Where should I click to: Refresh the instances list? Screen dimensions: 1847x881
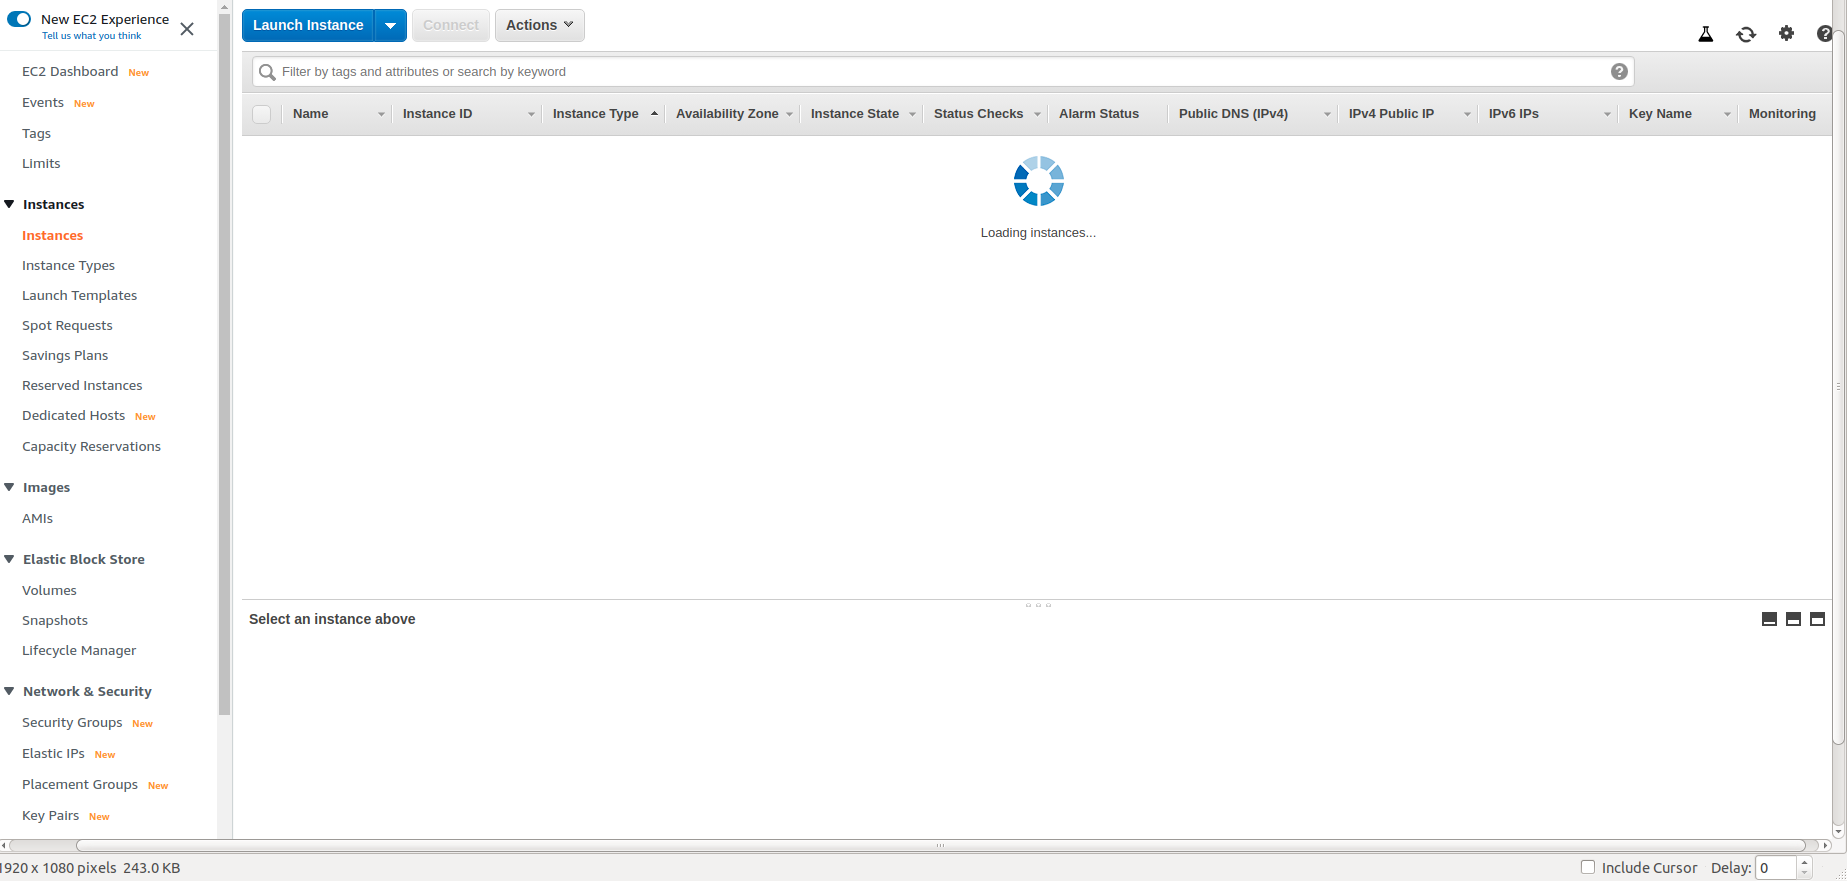click(1746, 34)
